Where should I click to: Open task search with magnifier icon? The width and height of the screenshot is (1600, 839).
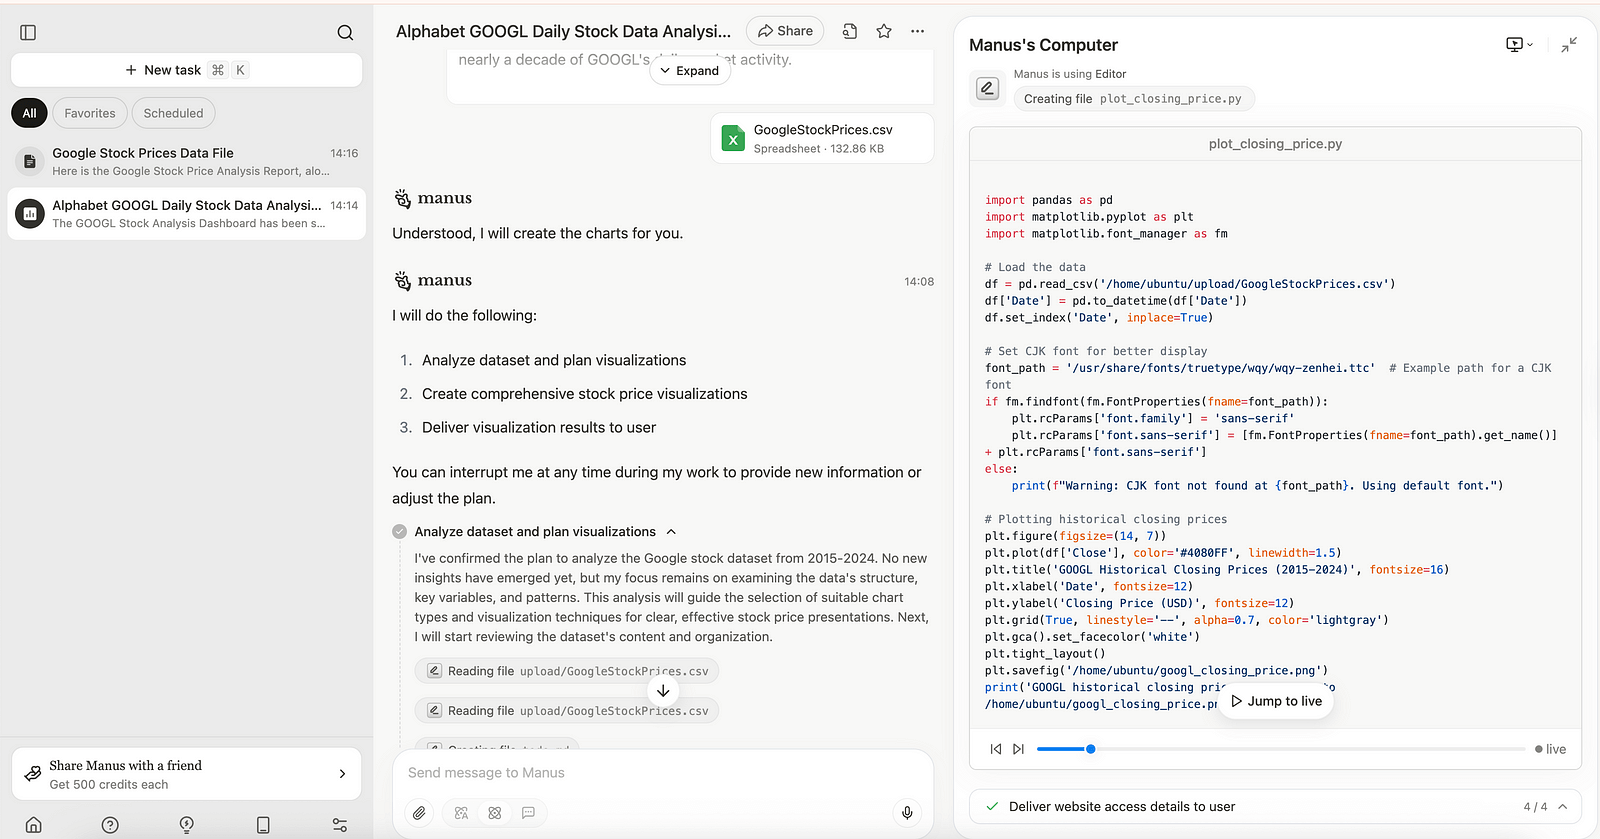[x=345, y=33]
